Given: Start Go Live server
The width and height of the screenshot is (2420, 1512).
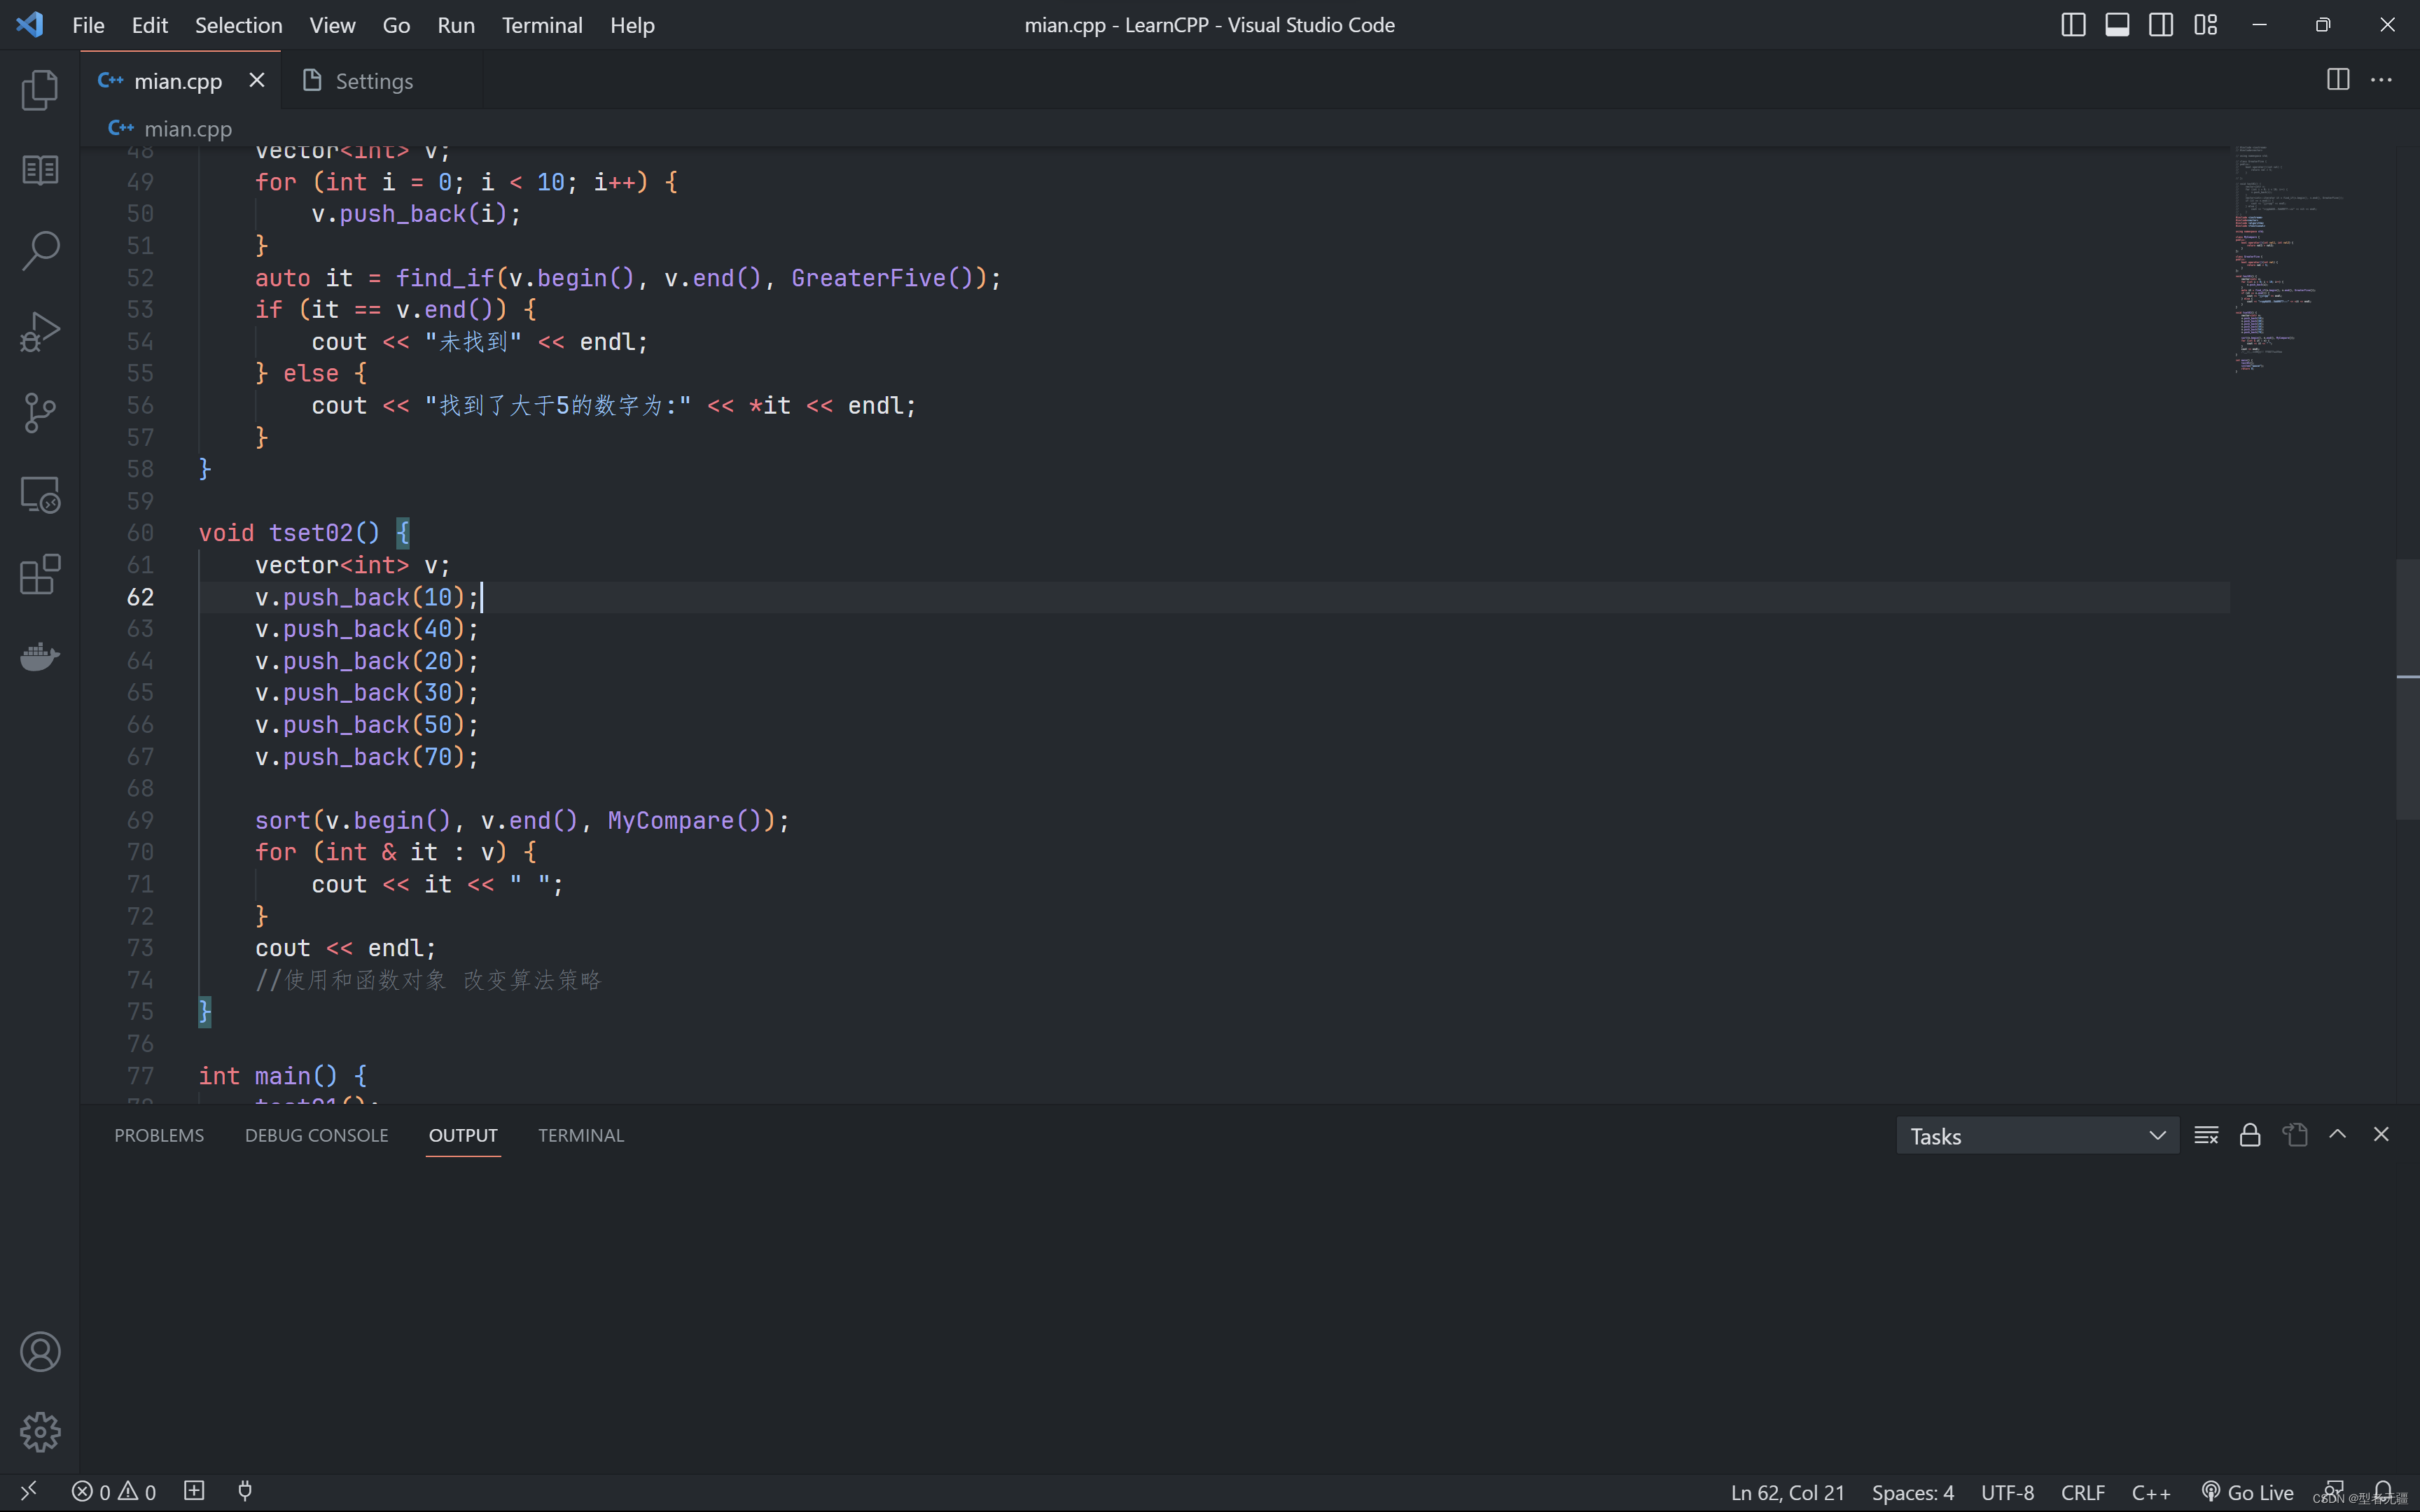Looking at the screenshot, I should pyautogui.click(x=2247, y=1492).
